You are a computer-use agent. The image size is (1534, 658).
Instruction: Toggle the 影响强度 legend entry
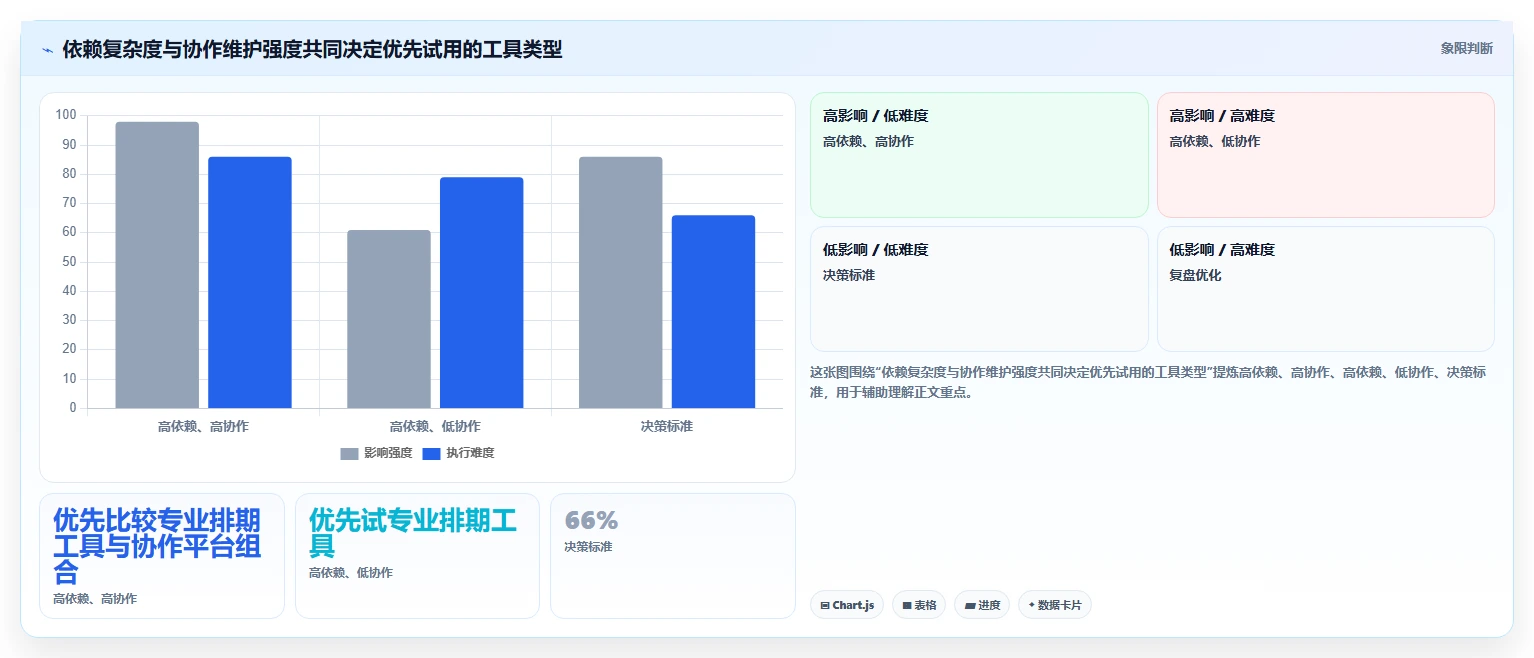tap(376, 453)
